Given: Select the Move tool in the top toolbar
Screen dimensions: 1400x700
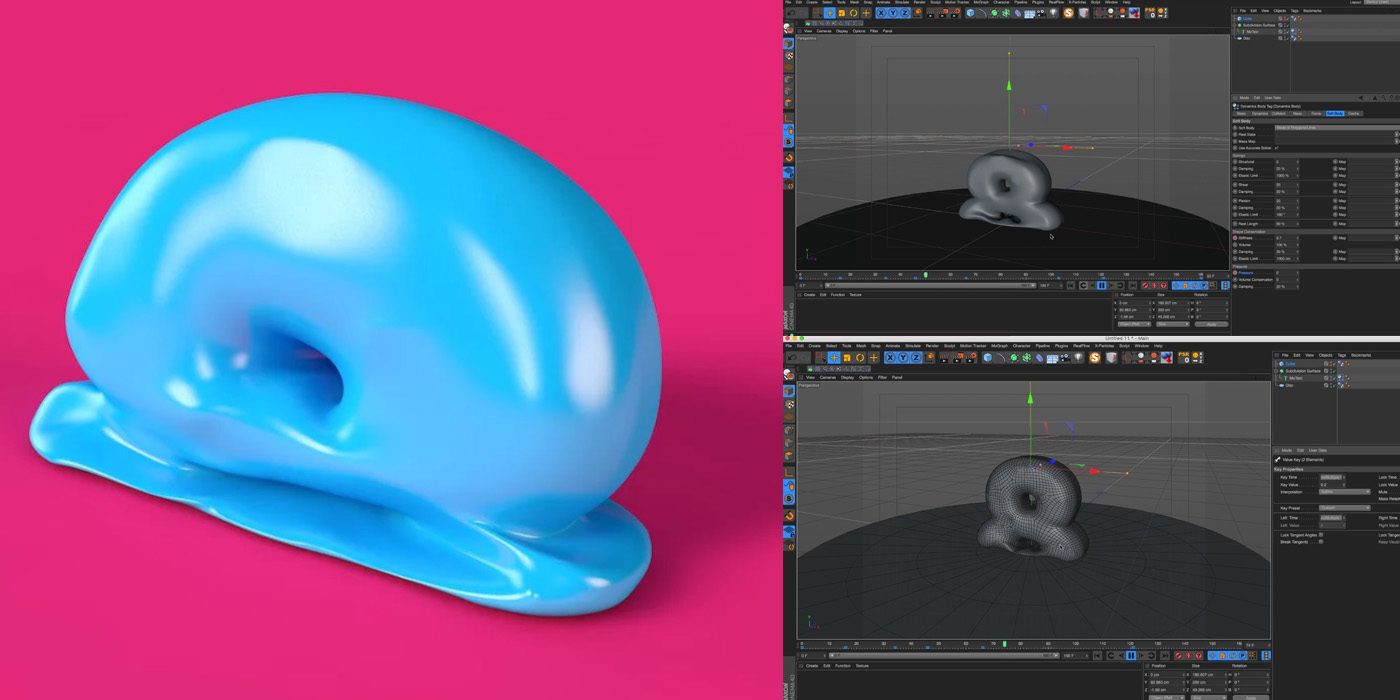Looking at the screenshot, I should pyautogui.click(x=830, y=13).
